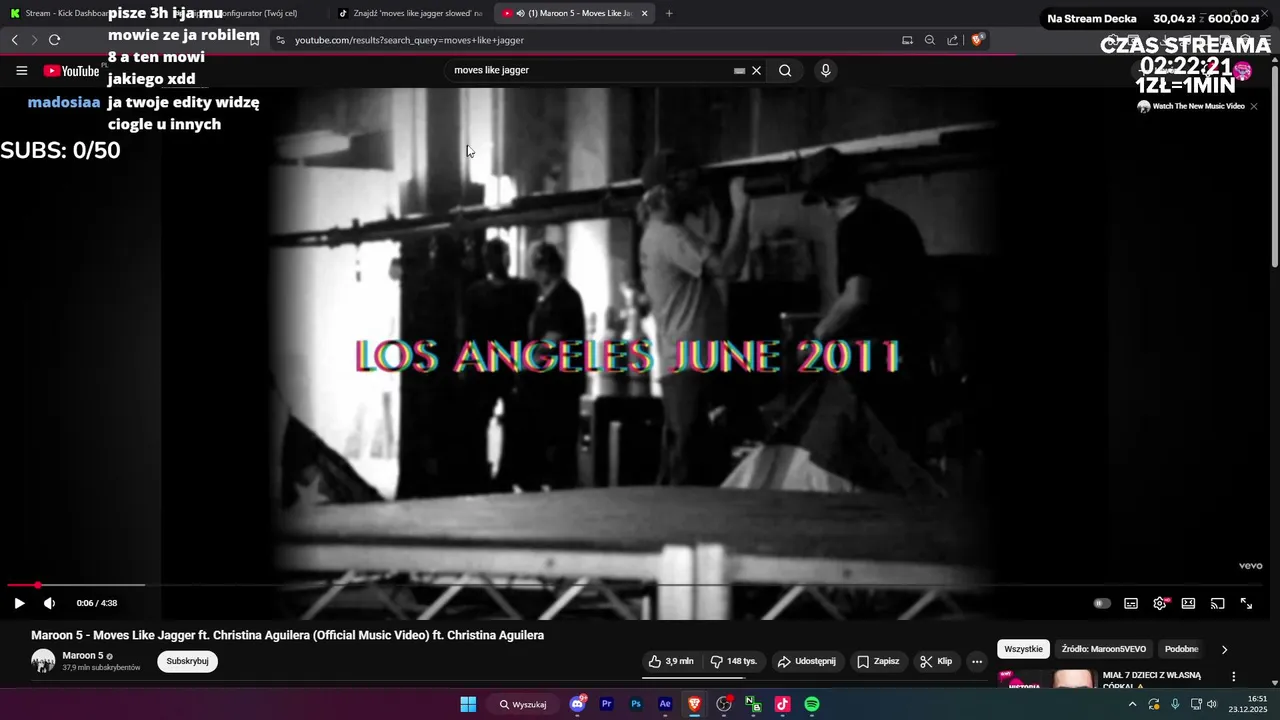Share the page via address bar icon
The width and height of the screenshot is (1280, 720).
(953, 40)
